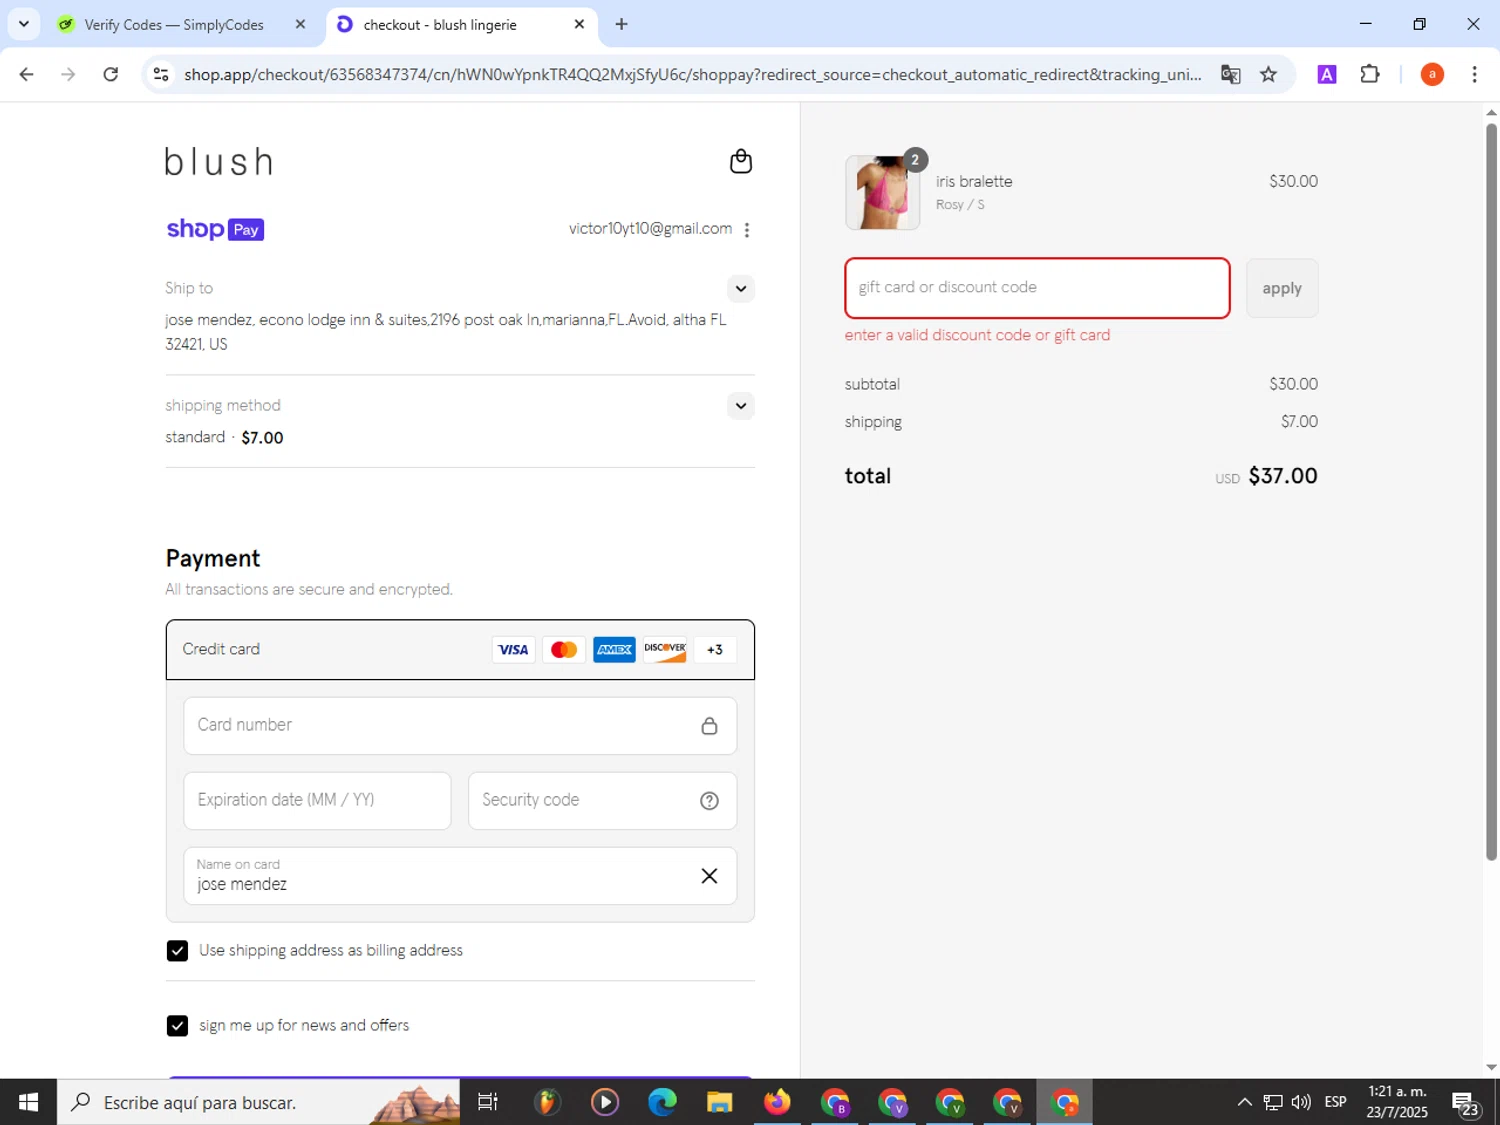Viewport: 1500px width, 1125px height.
Task: Clear the Name on card field
Action: (x=709, y=876)
